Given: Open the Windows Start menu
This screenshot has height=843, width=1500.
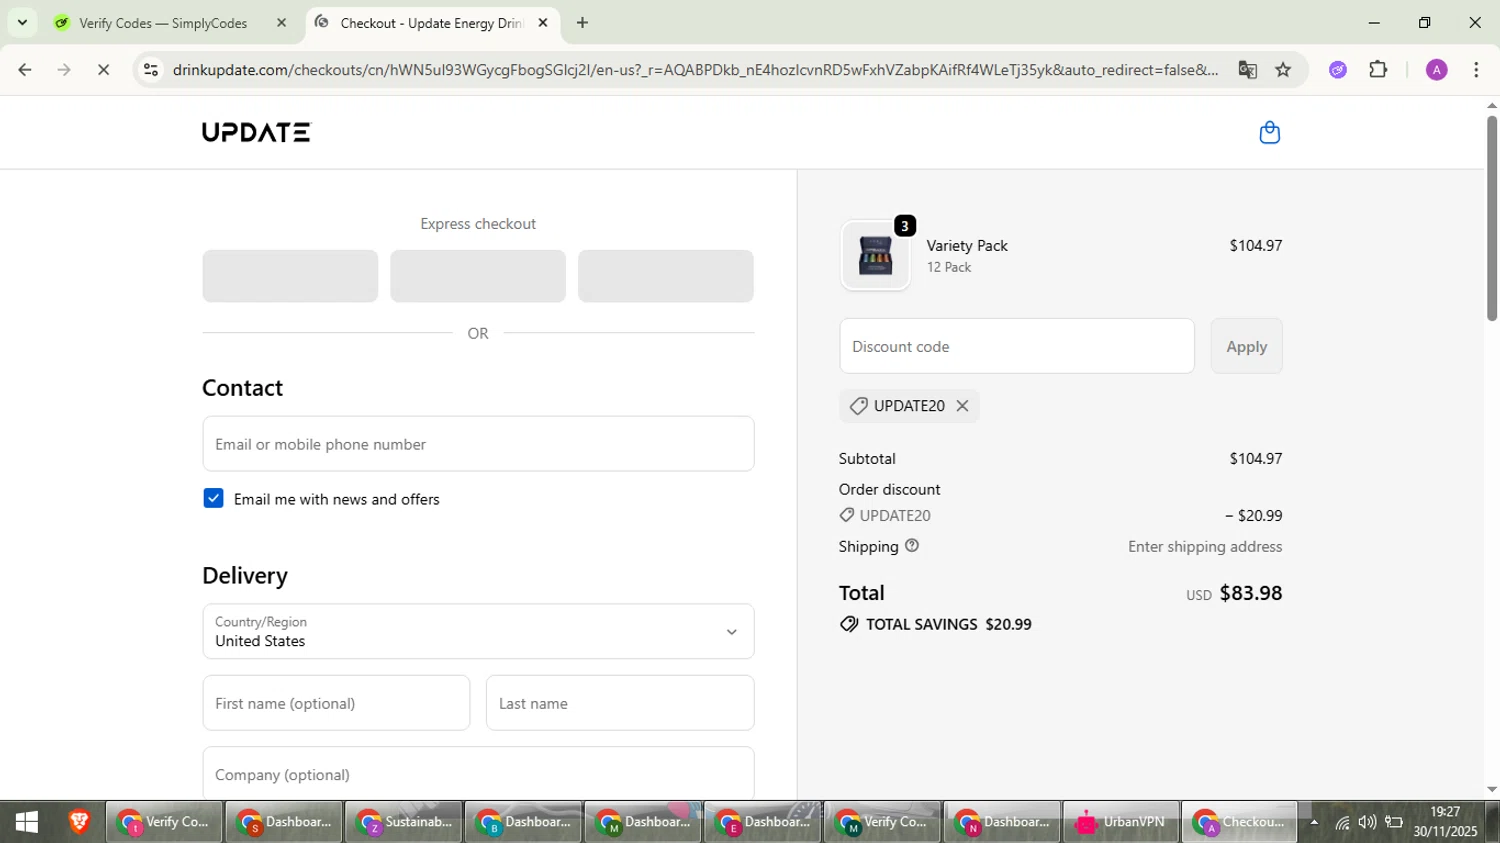Looking at the screenshot, I should point(27,822).
